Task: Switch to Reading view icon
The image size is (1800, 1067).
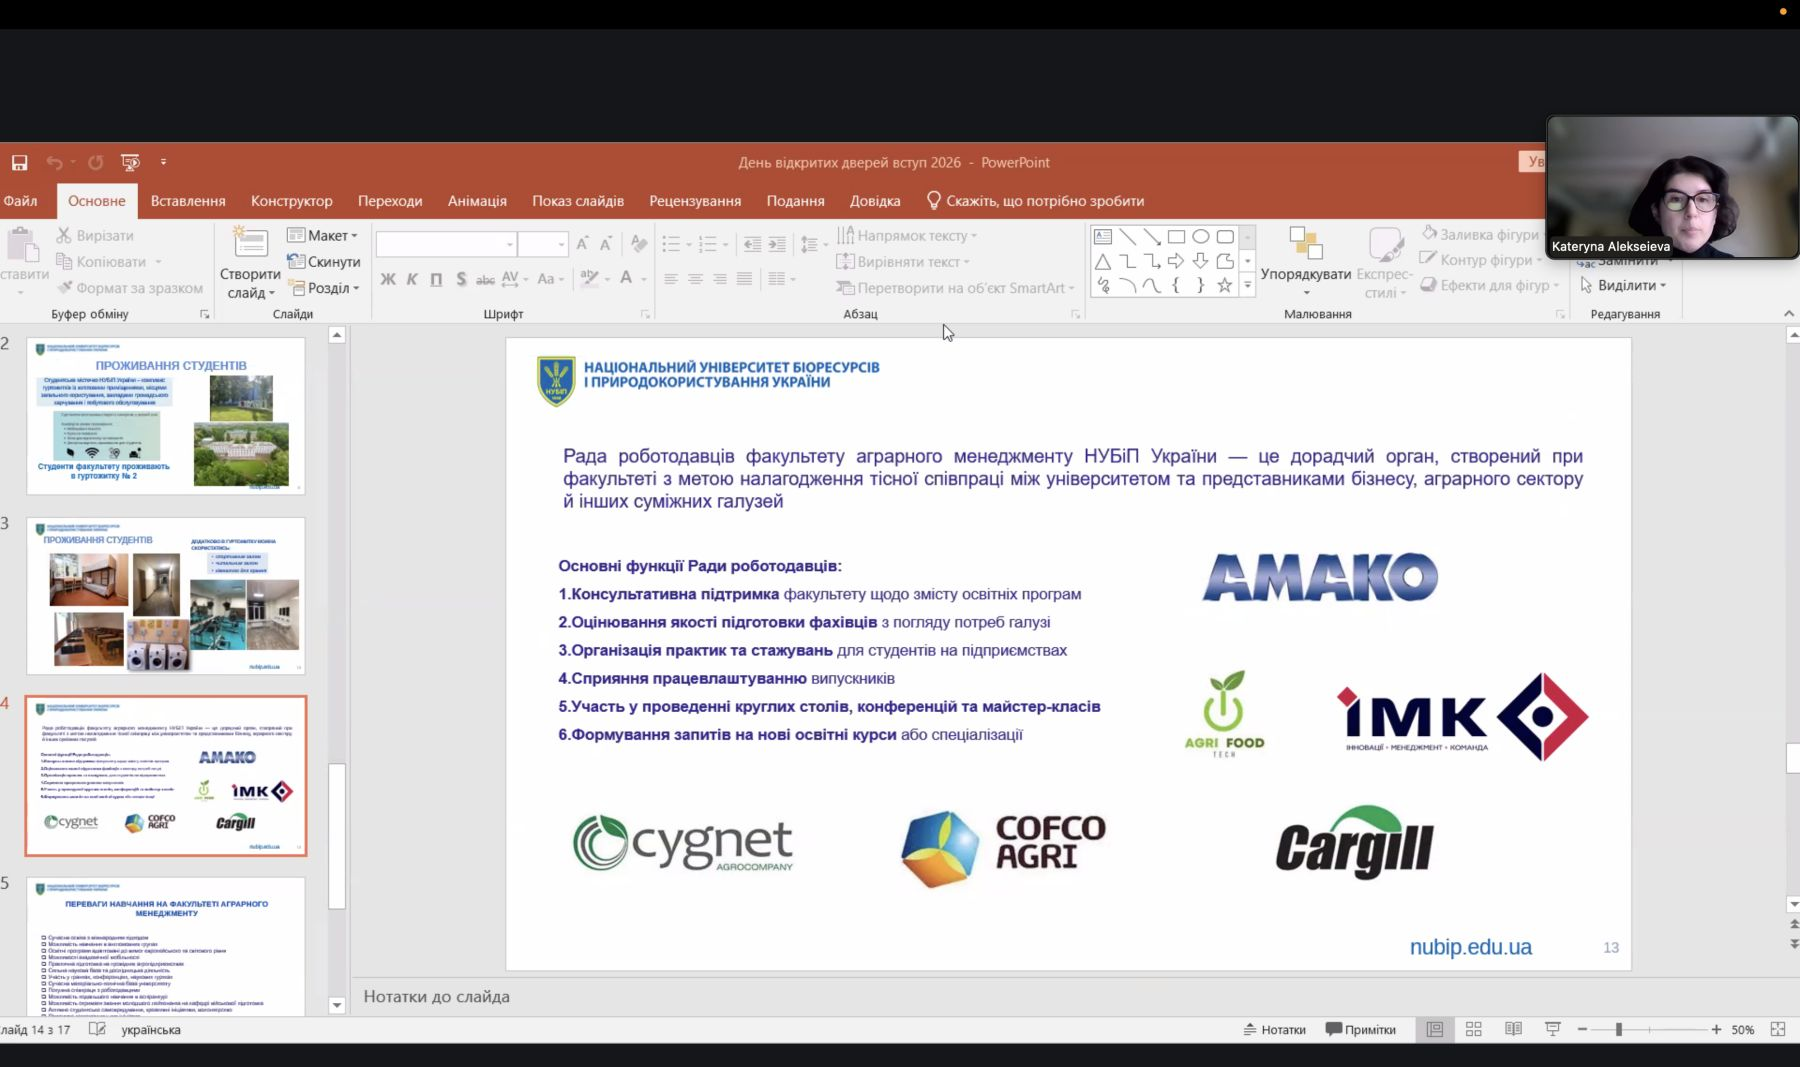Action: click(x=1513, y=1030)
